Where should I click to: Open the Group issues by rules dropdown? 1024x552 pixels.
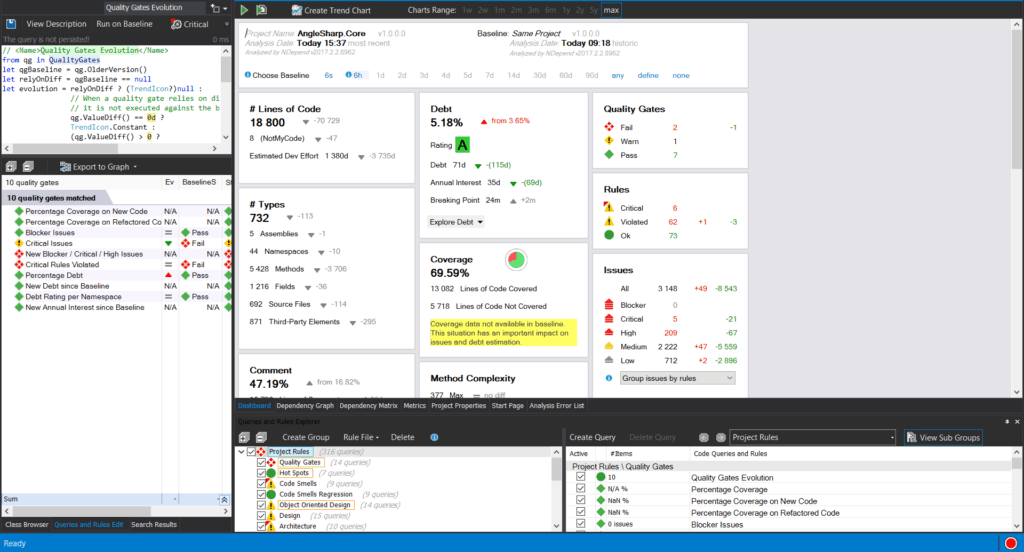(677, 378)
